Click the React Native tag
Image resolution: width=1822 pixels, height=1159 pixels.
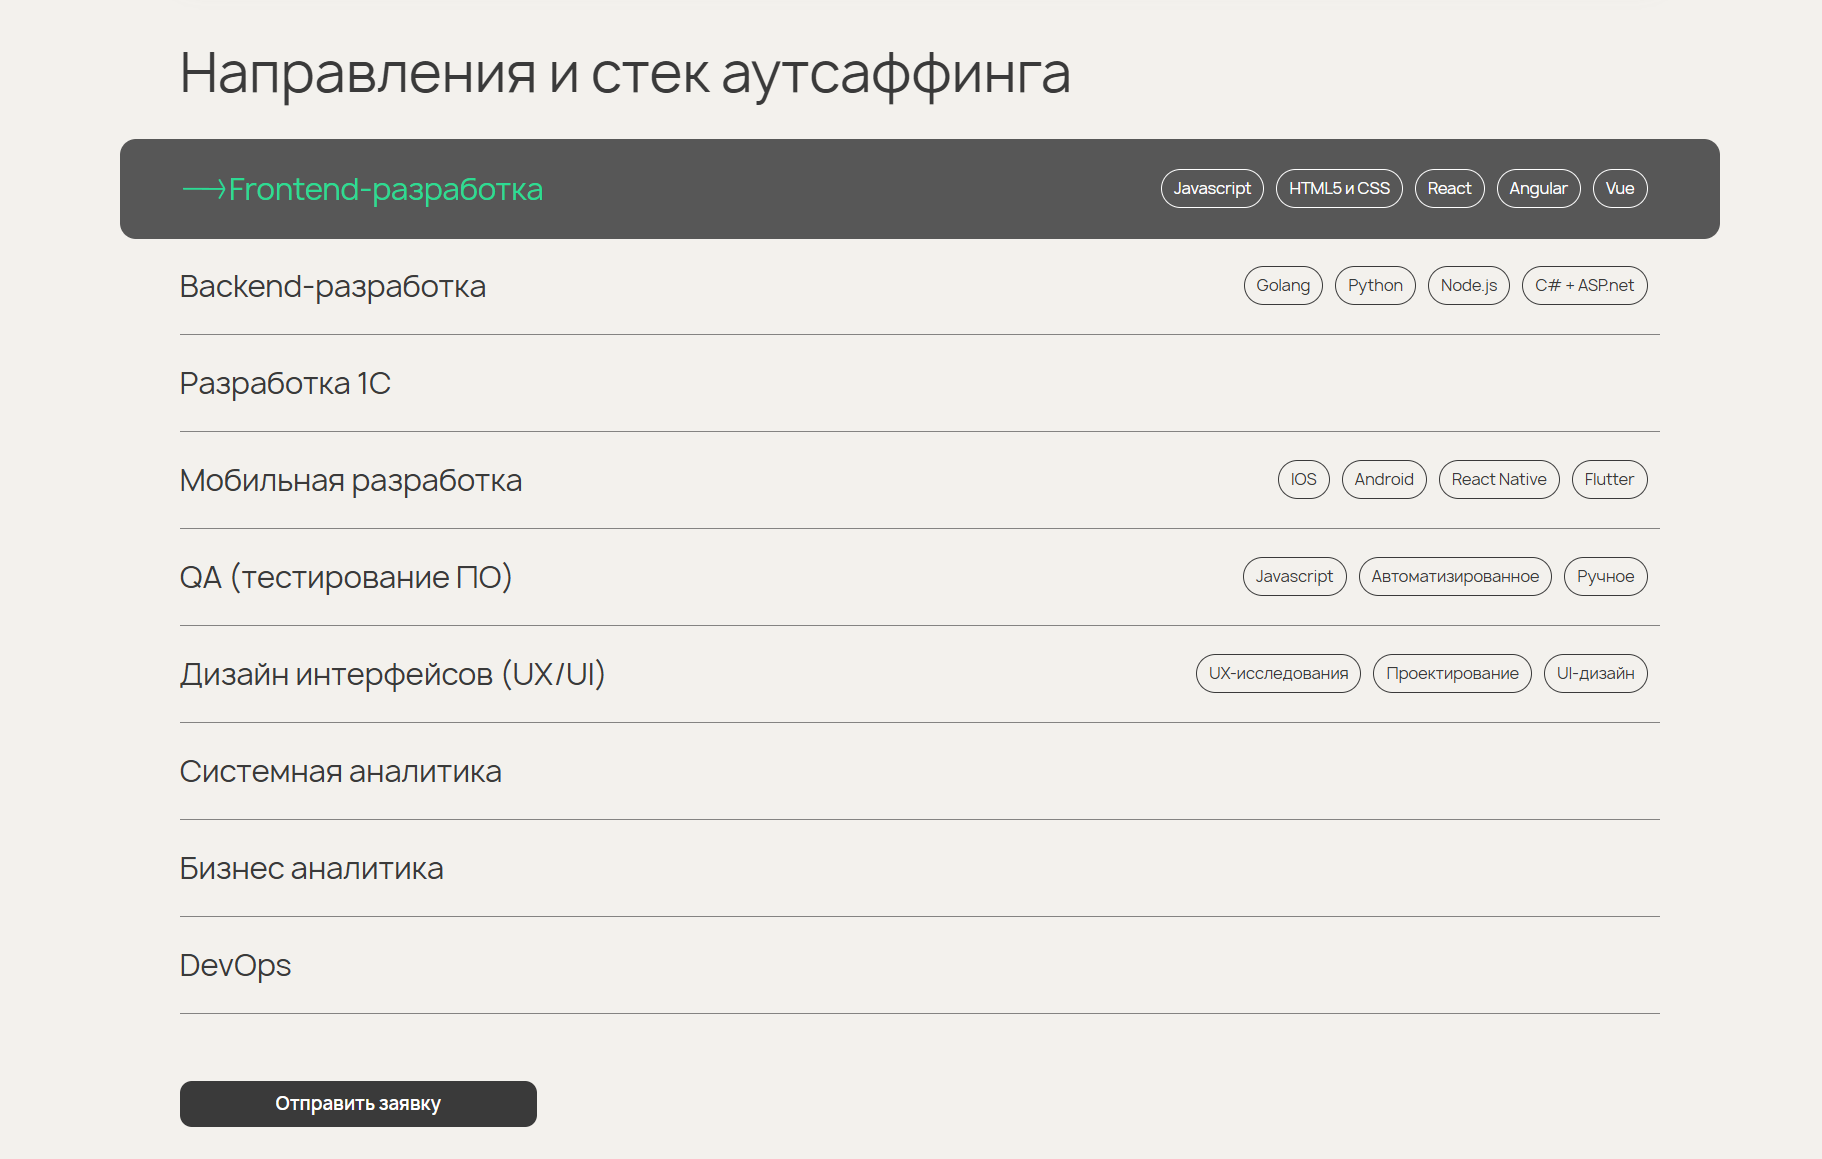coord(1499,479)
